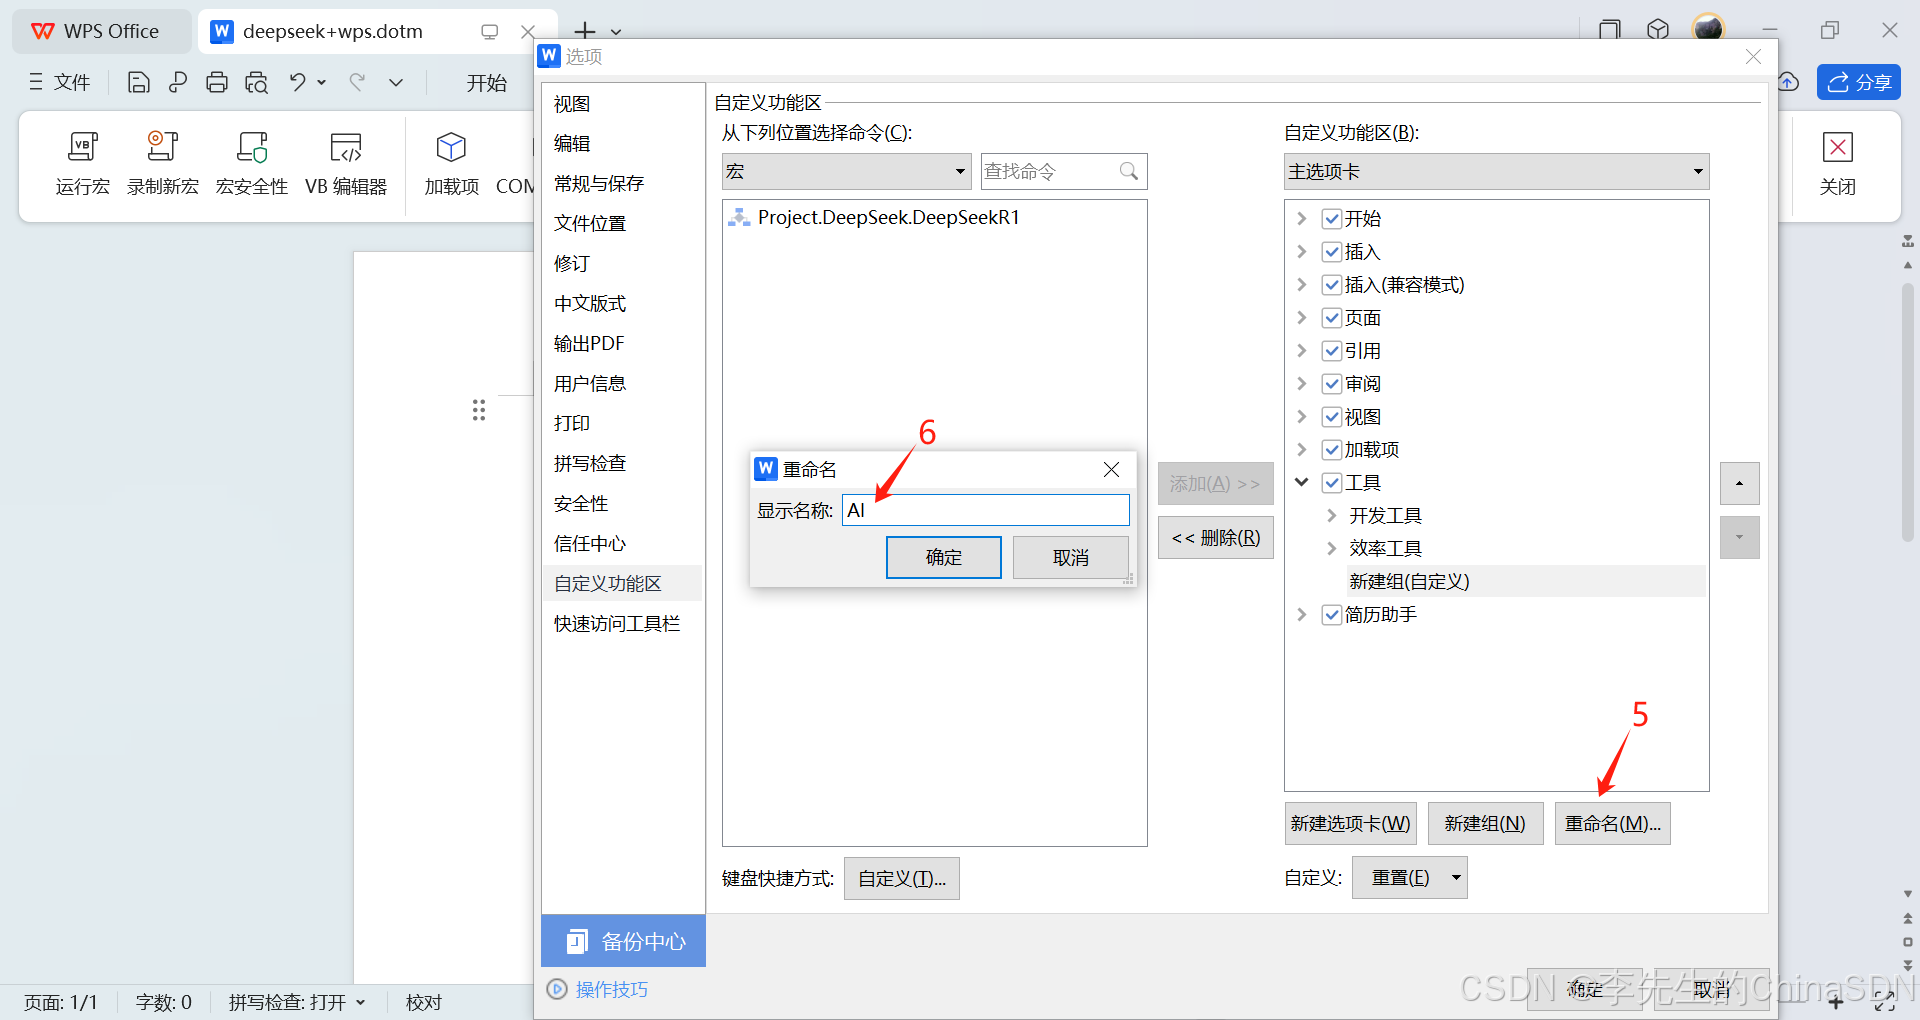Toggle the 工具 tab checkbox
Image resolution: width=1920 pixels, height=1020 pixels.
(1332, 483)
